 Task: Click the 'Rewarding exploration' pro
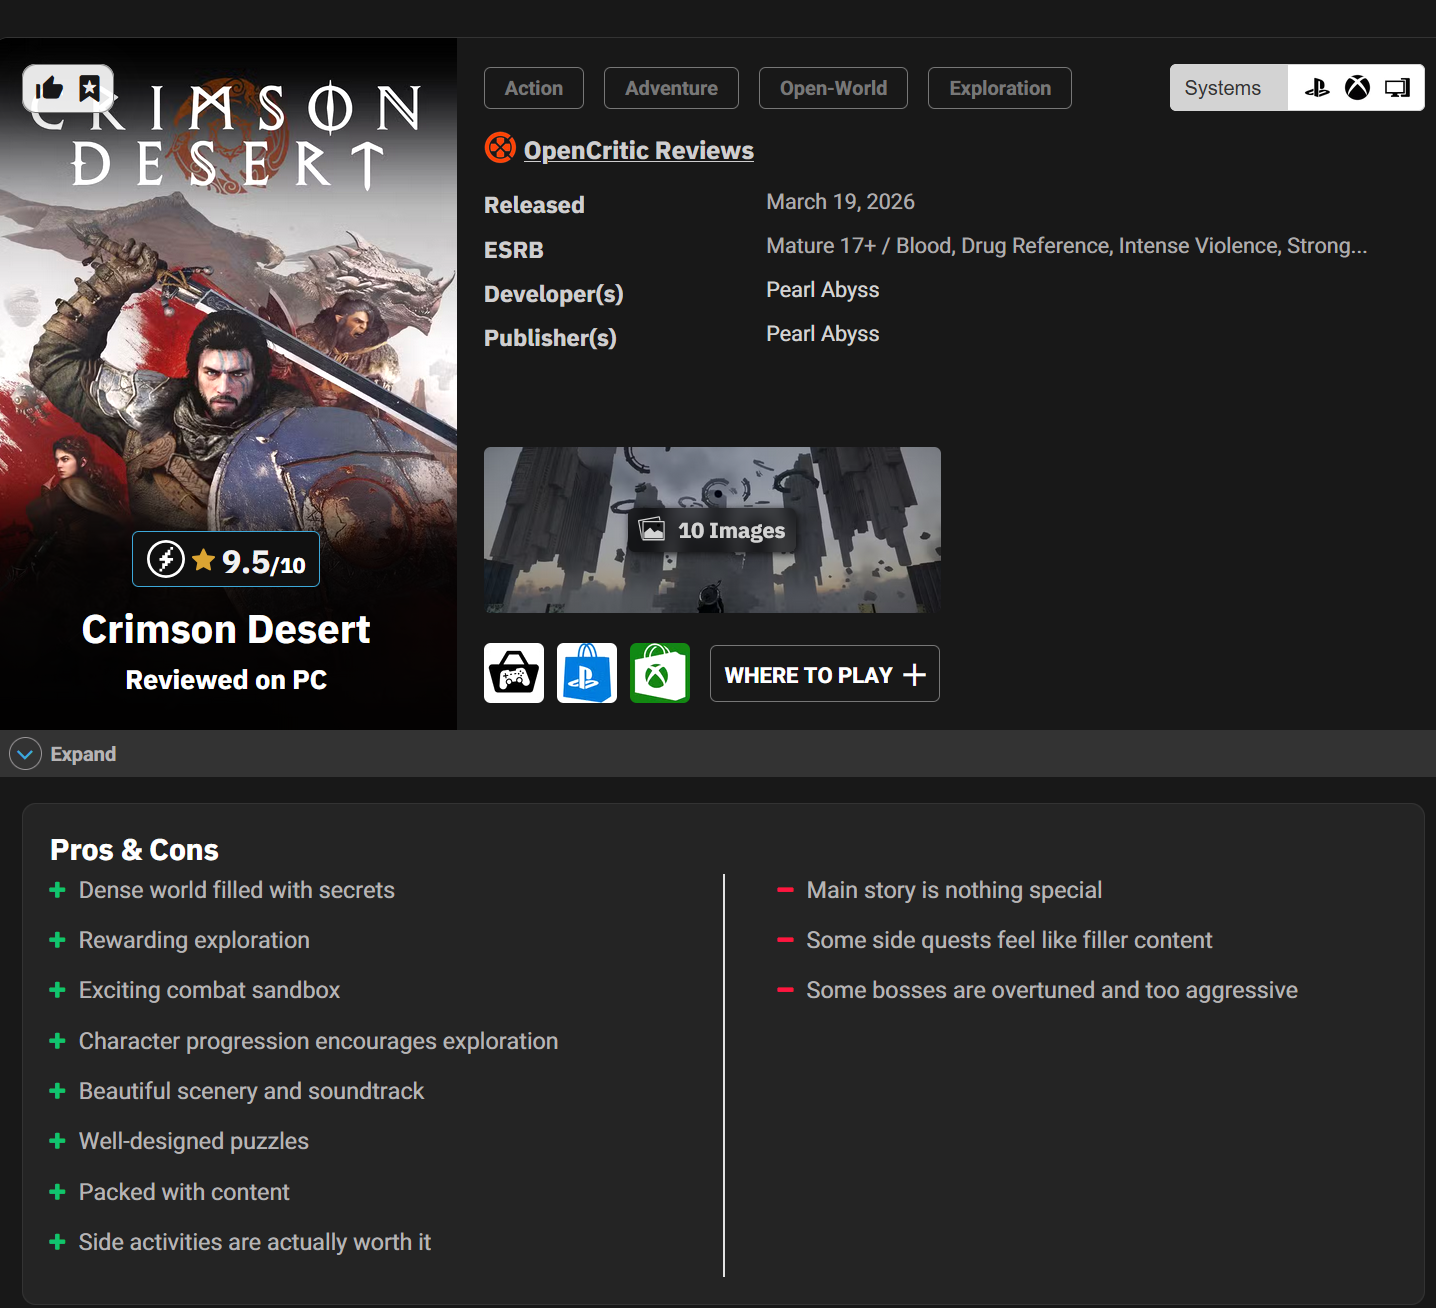[x=194, y=940]
